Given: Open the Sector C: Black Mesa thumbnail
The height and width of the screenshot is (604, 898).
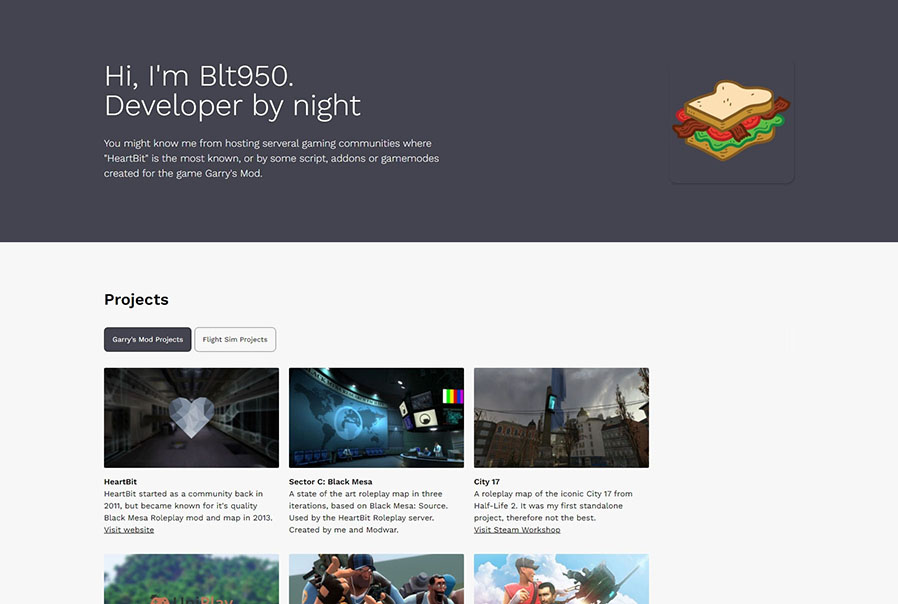Looking at the screenshot, I should pyautogui.click(x=376, y=417).
